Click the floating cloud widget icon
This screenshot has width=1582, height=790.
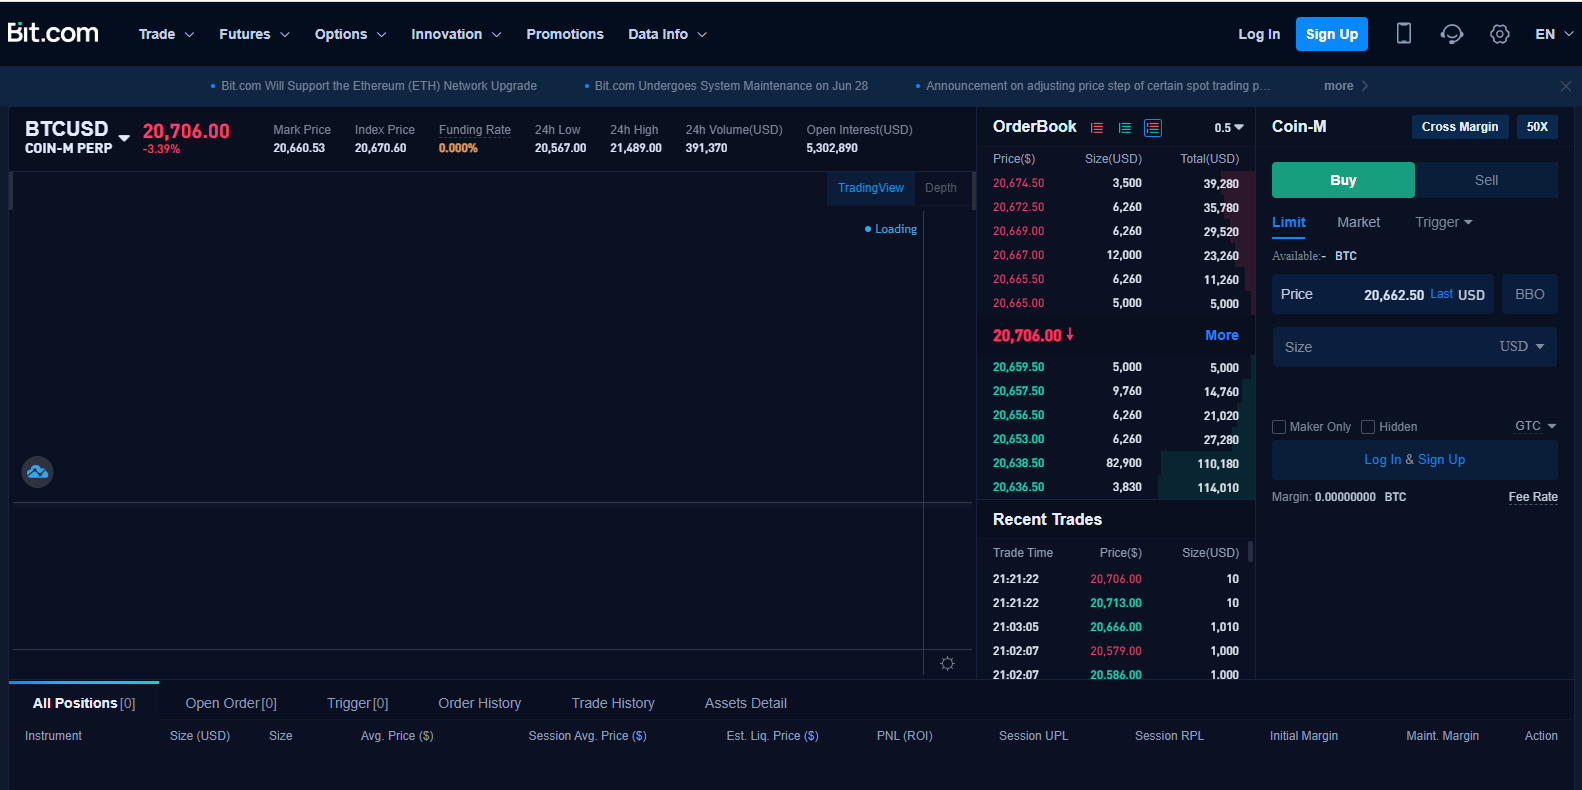click(38, 472)
